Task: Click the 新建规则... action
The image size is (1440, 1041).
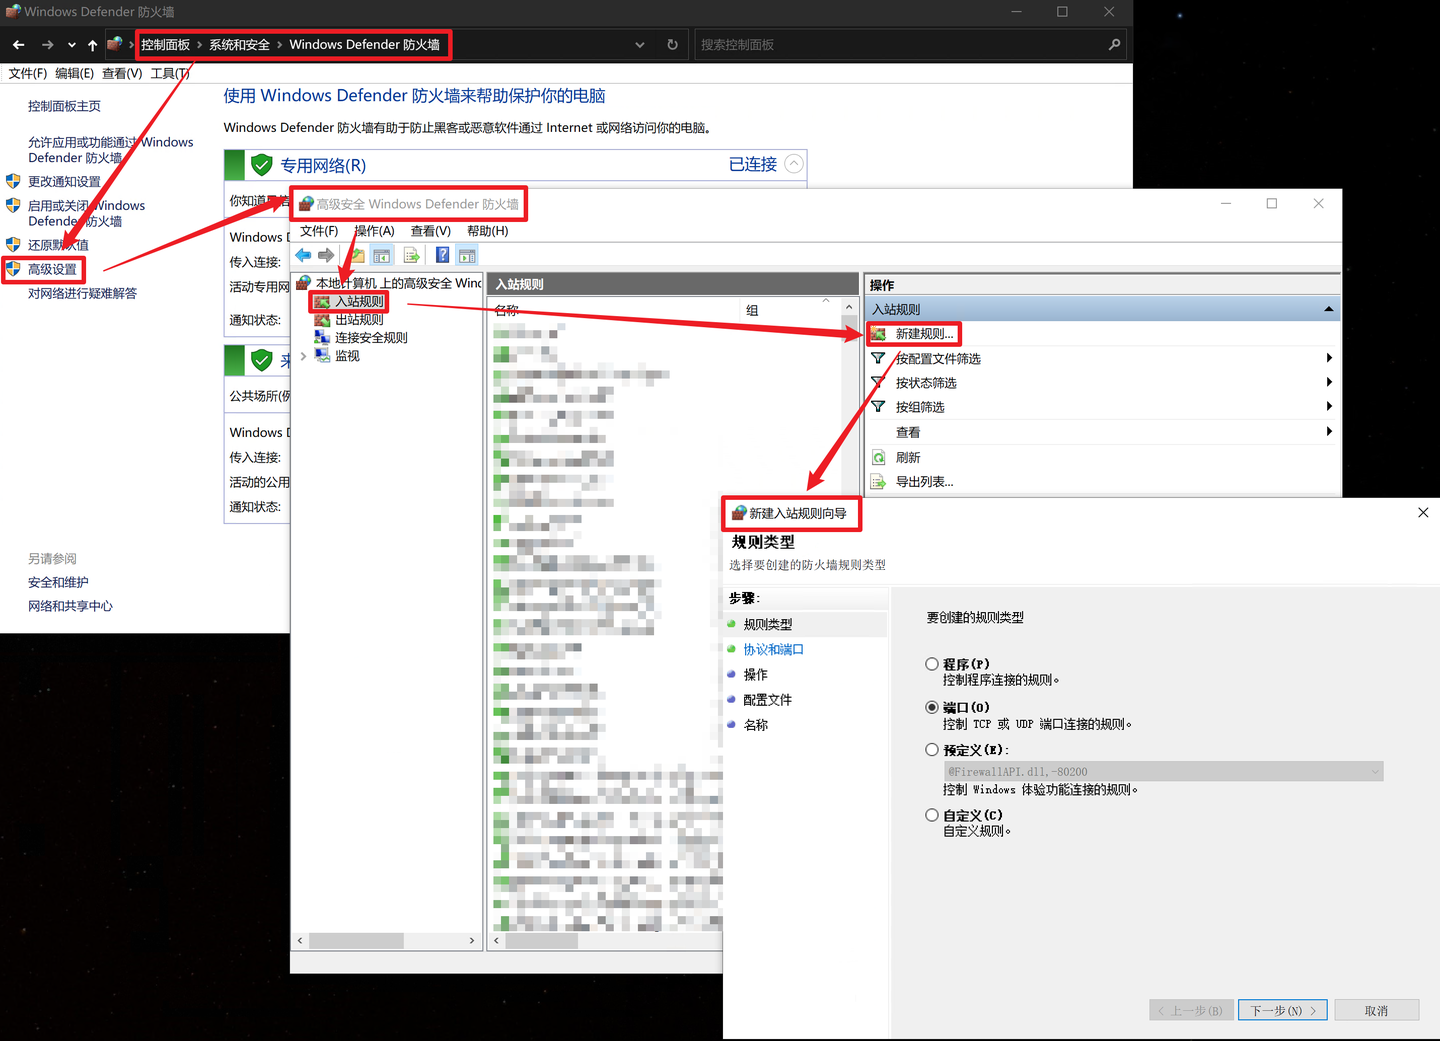Action: [x=924, y=334]
